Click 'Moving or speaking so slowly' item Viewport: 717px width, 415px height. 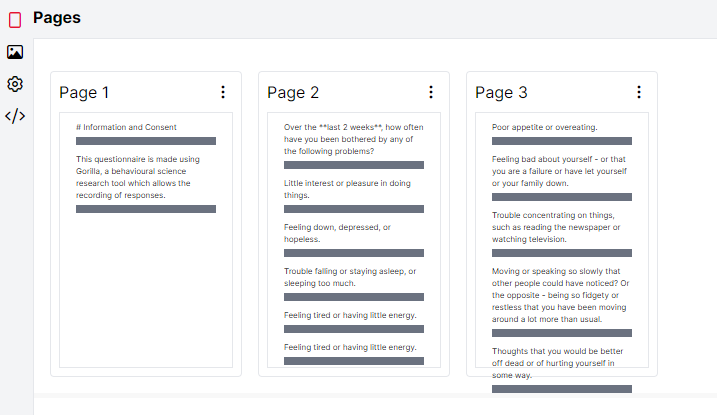coord(561,295)
